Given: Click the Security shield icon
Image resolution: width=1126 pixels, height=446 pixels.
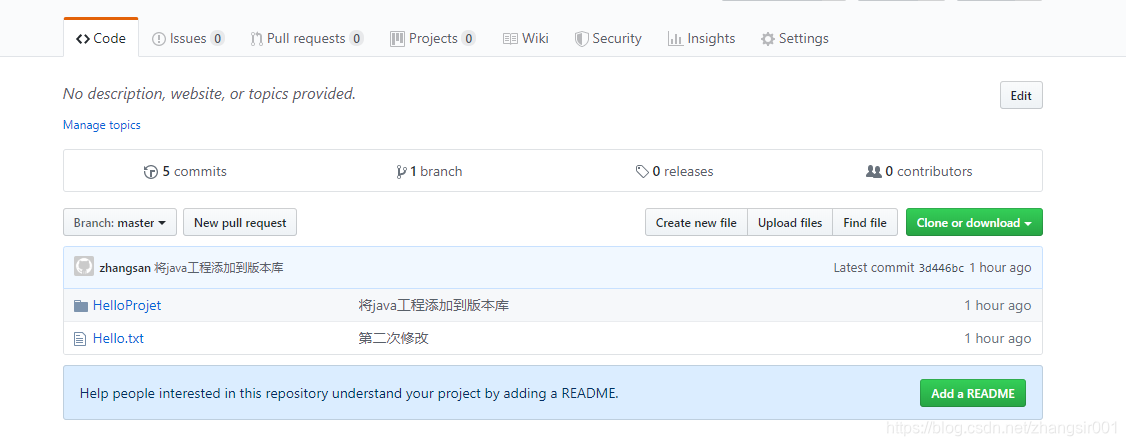Looking at the screenshot, I should (x=582, y=39).
